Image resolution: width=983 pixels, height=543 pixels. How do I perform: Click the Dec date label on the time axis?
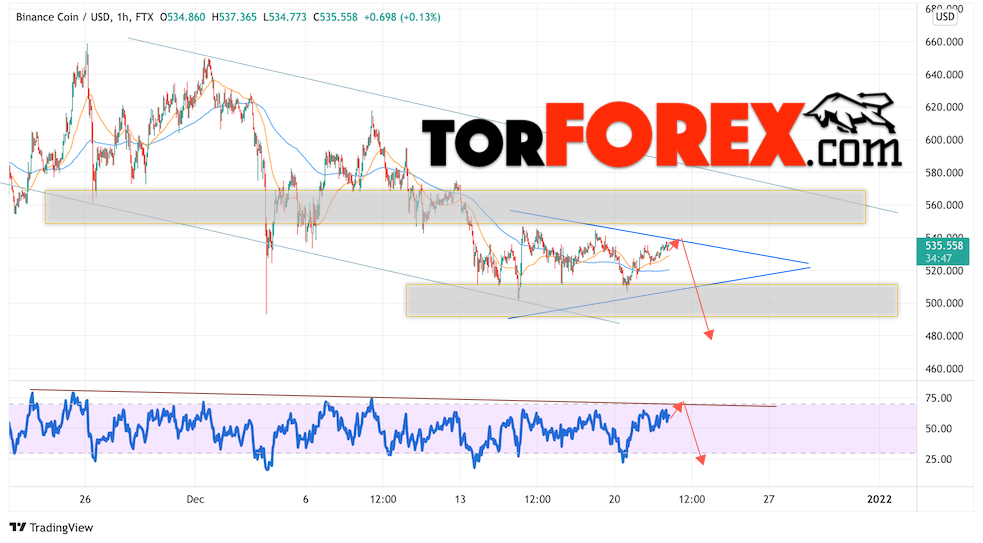pyautogui.click(x=196, y=499)
